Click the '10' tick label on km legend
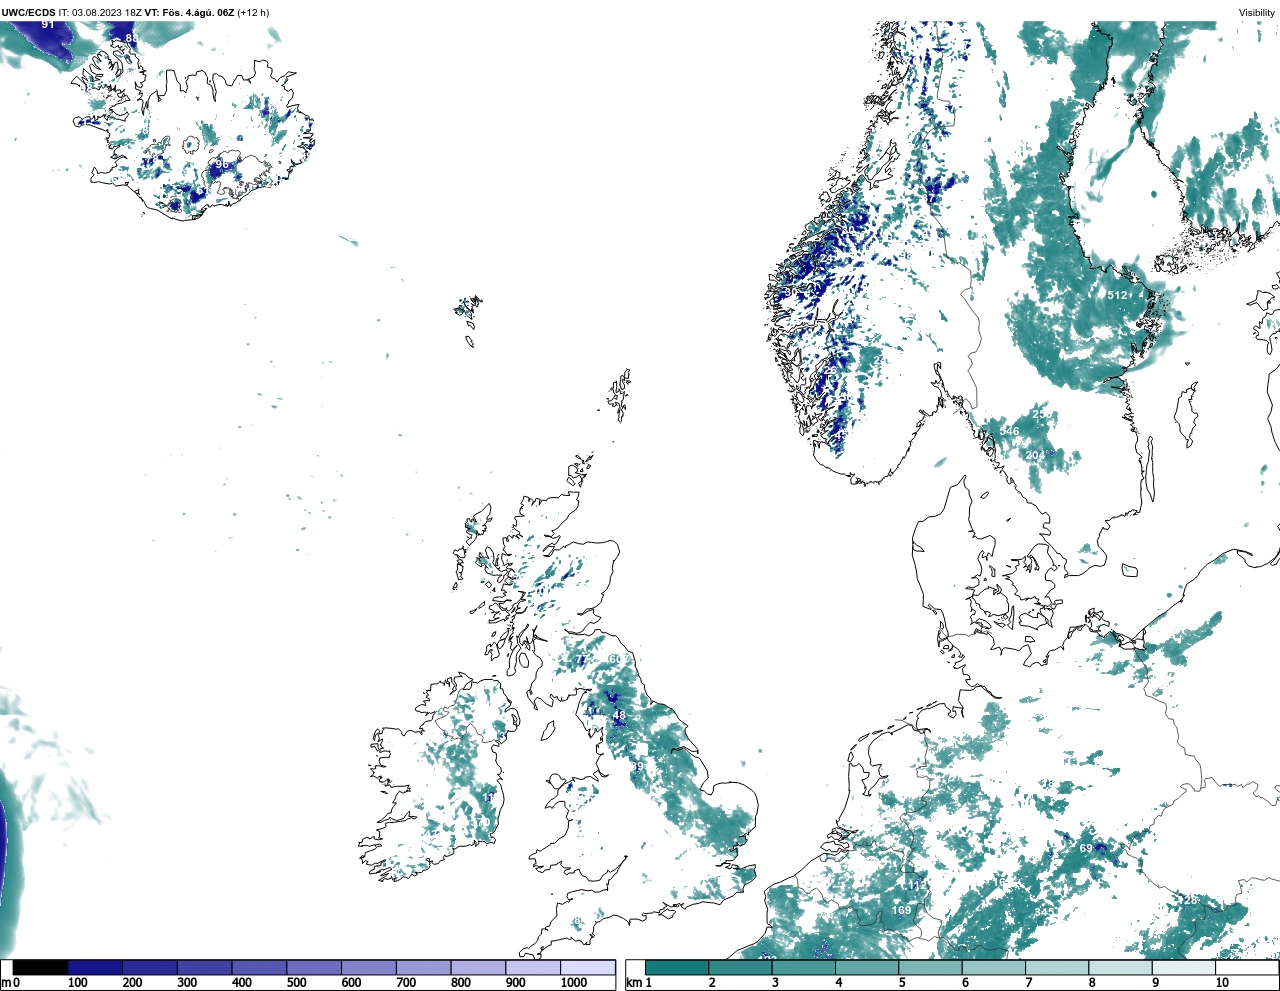1280x991 pixels. 1221,983
